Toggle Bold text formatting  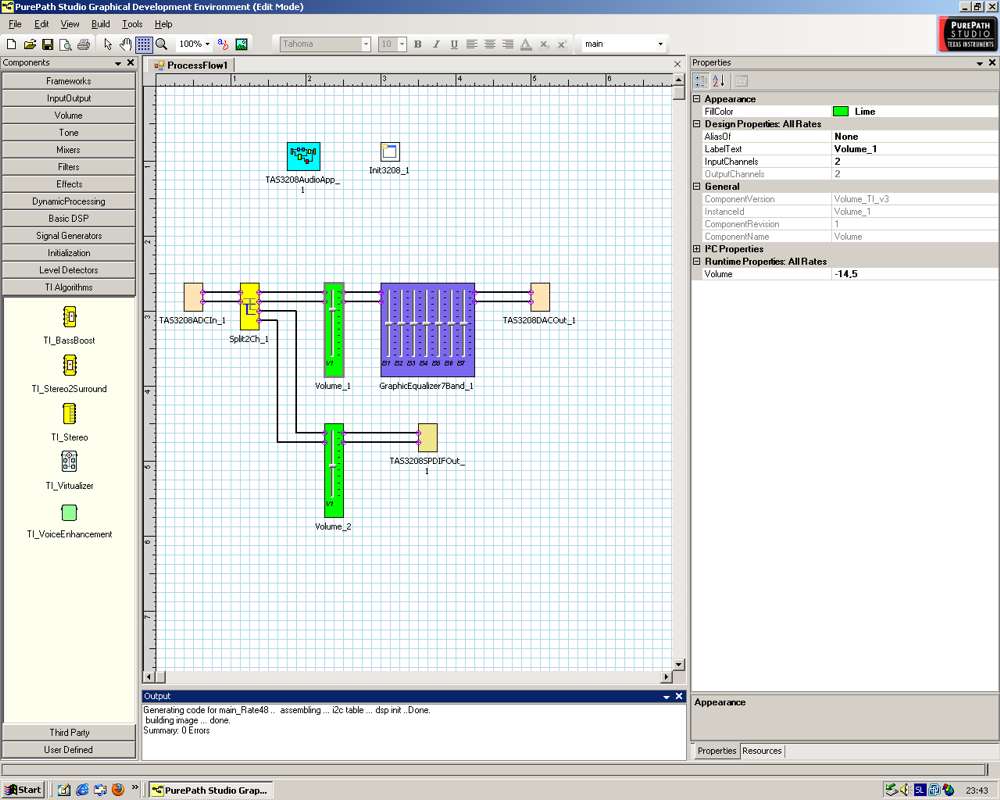click(418, 44)
